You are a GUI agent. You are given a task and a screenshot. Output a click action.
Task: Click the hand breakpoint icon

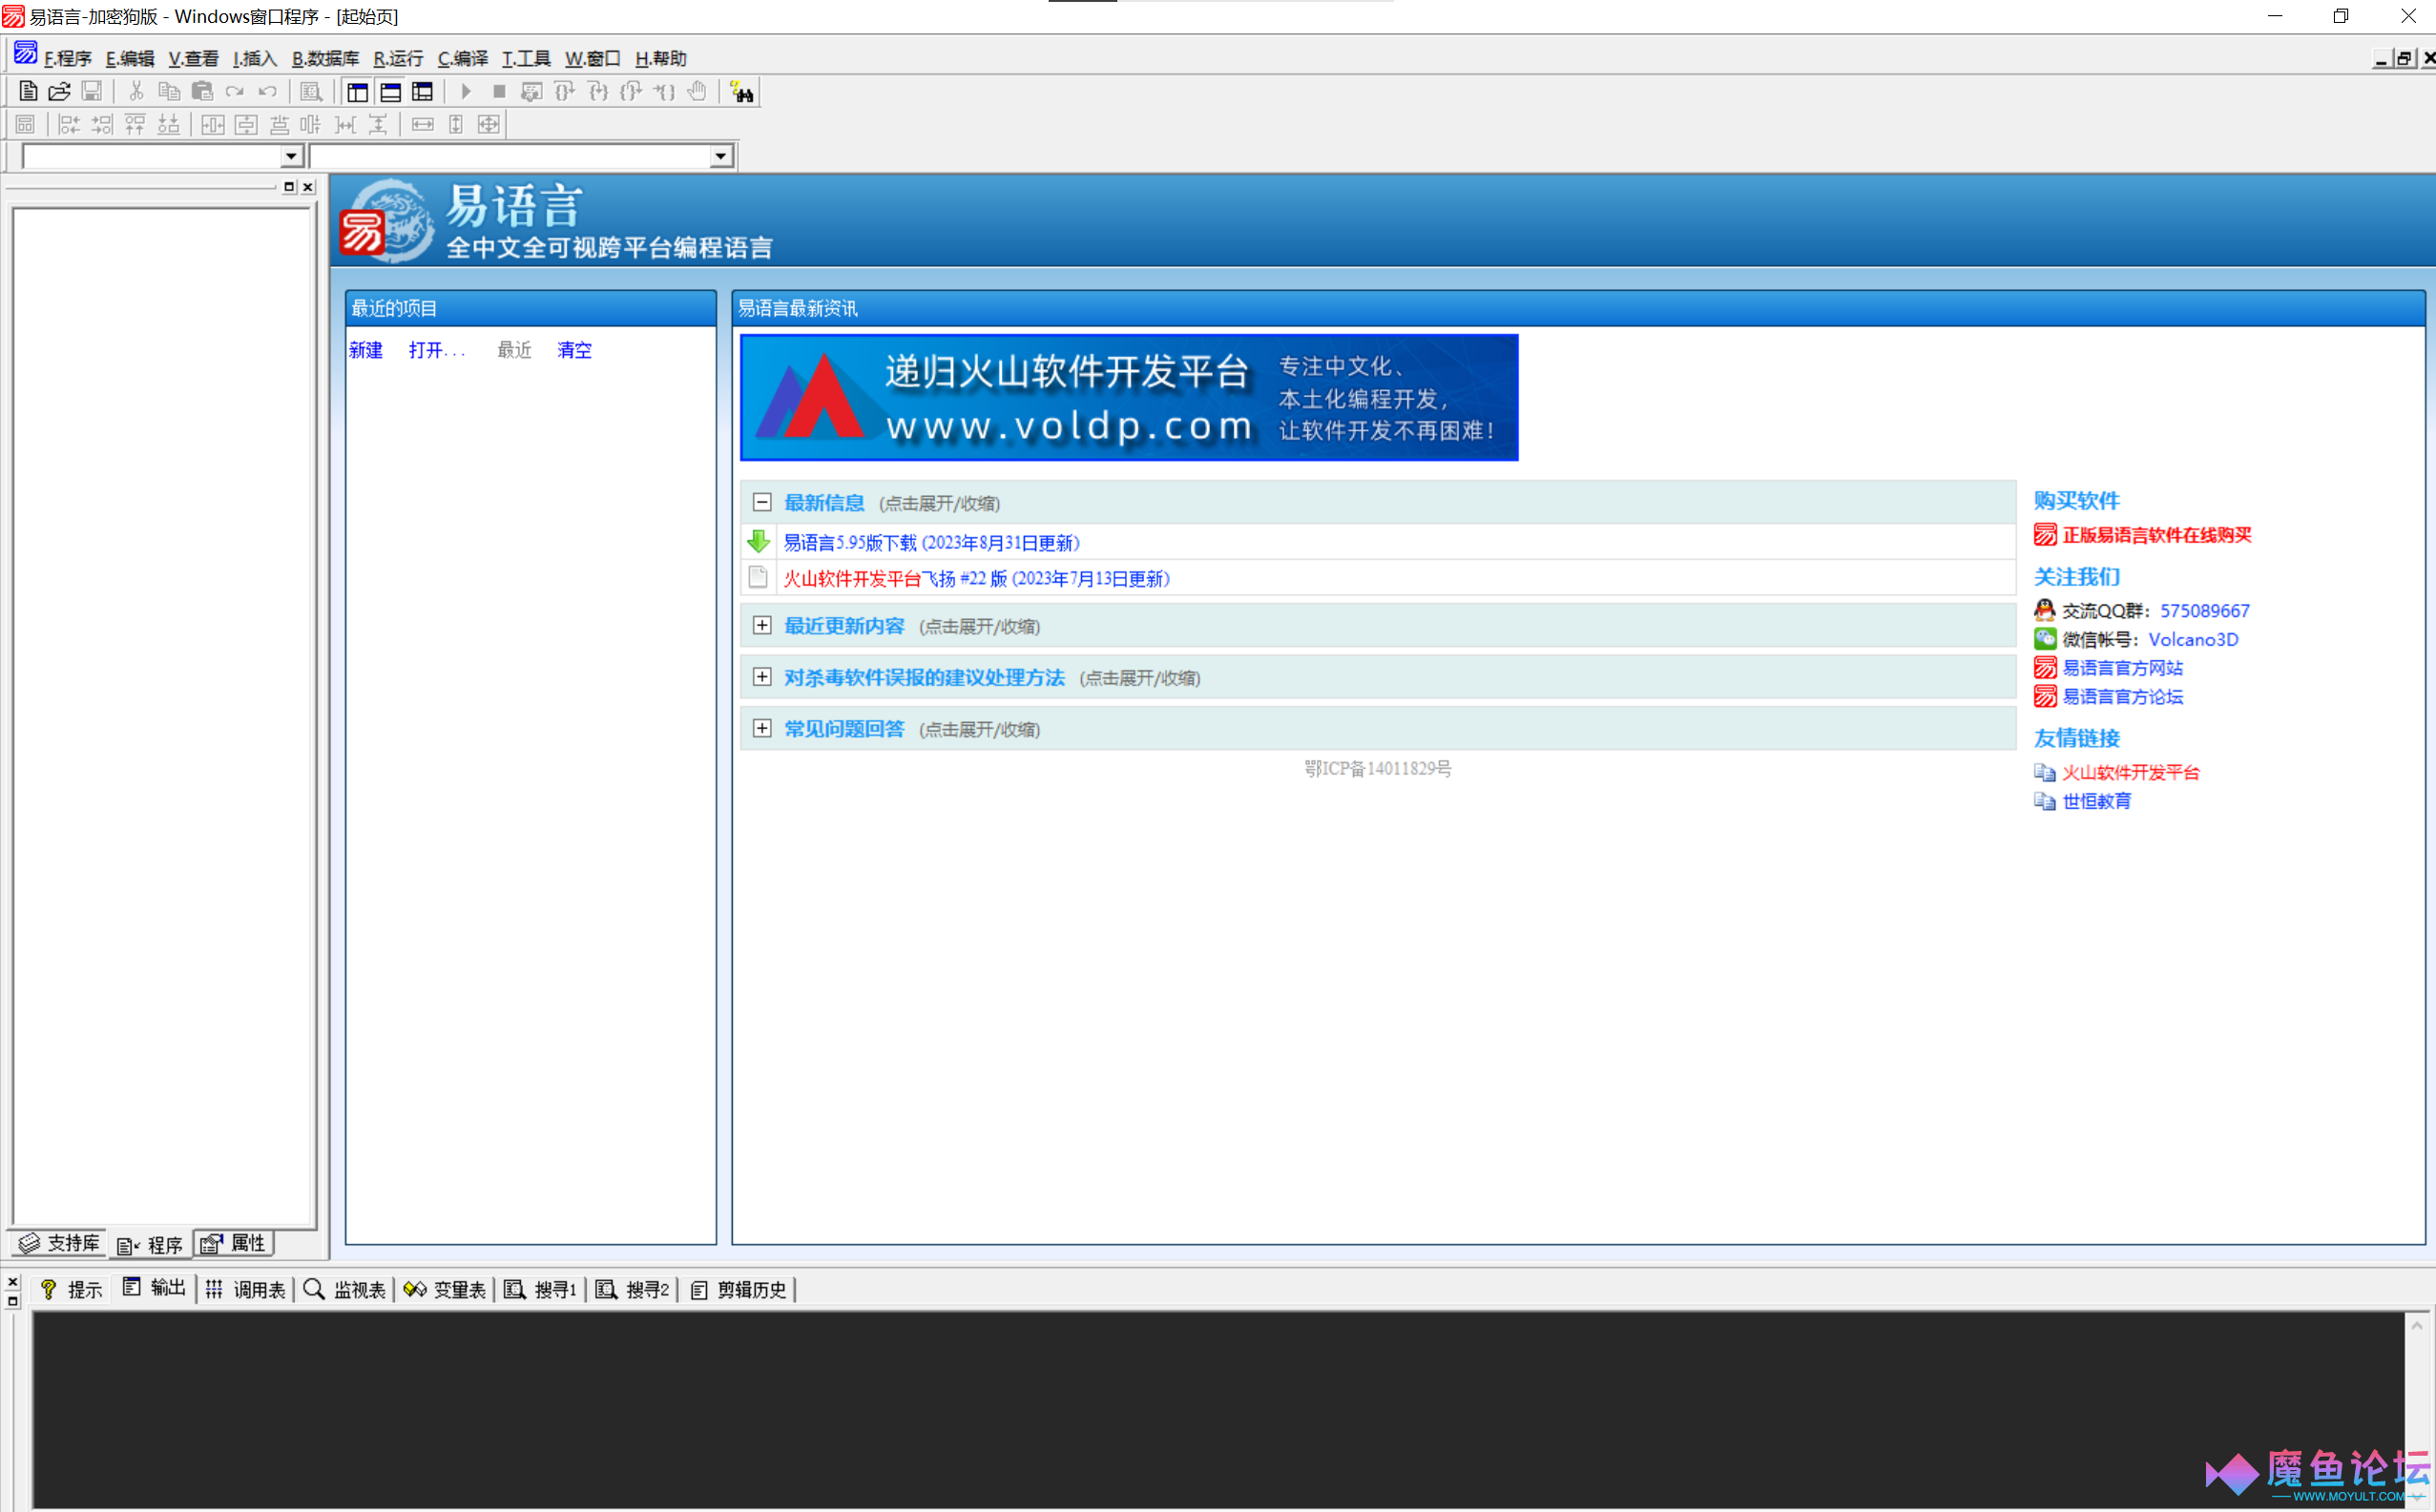pos(697,92)
